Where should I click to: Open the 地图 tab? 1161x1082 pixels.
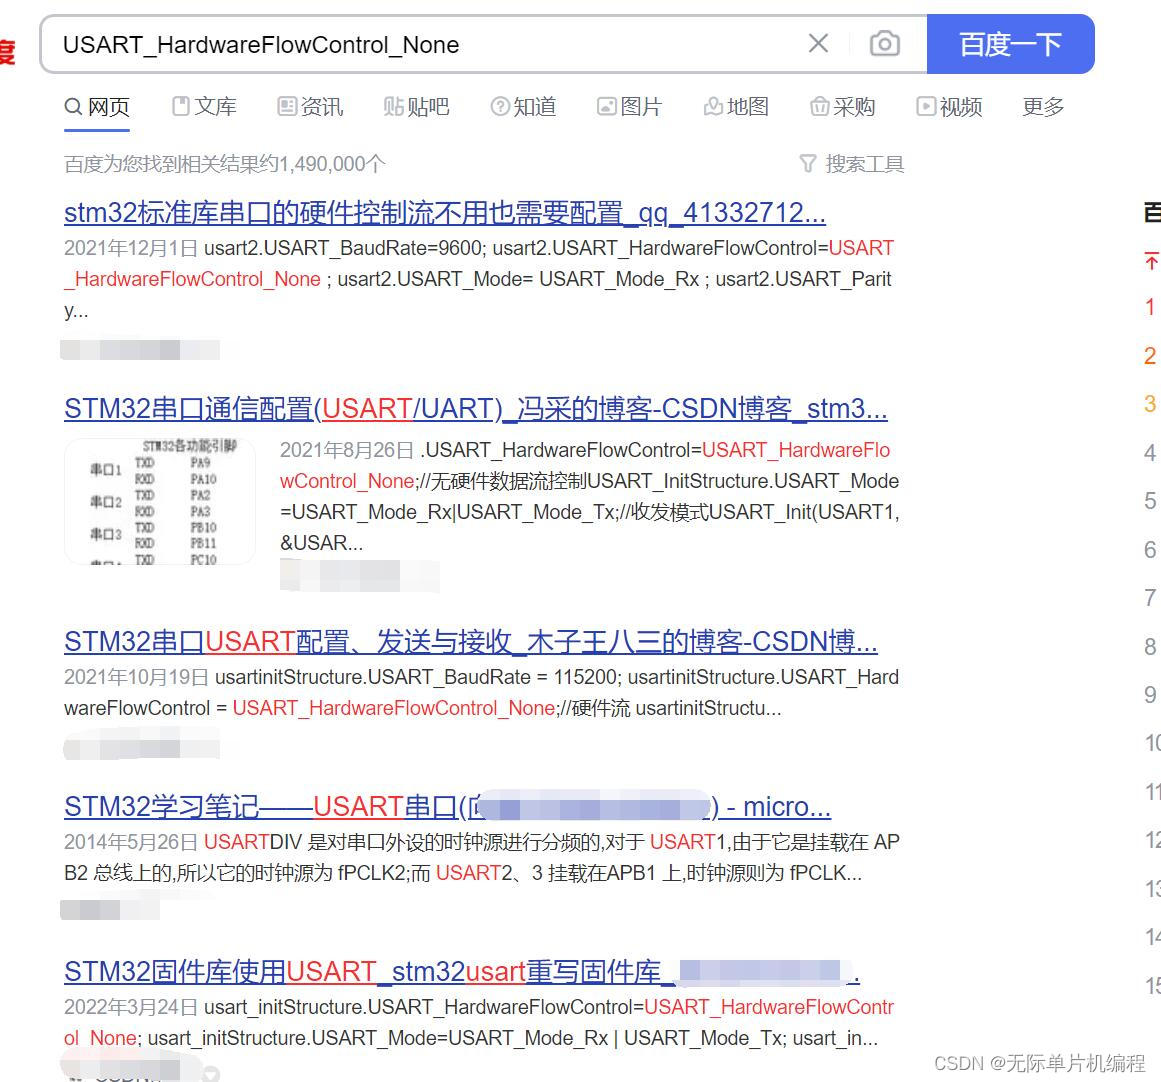737,107
